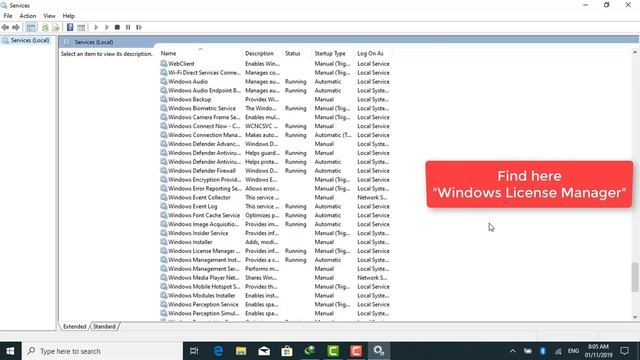
Task: Open the View menu
Action: pyautogui.click(x=49, y=16)
